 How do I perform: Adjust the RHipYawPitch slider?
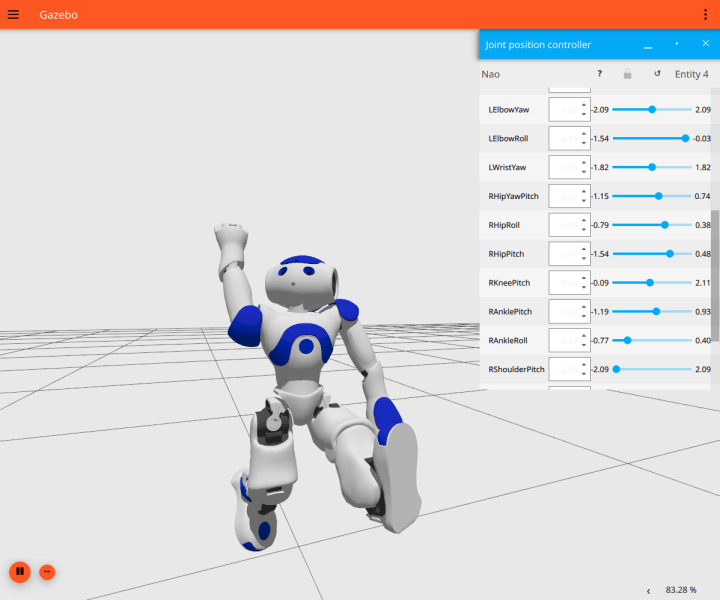[x=652, y=196]
